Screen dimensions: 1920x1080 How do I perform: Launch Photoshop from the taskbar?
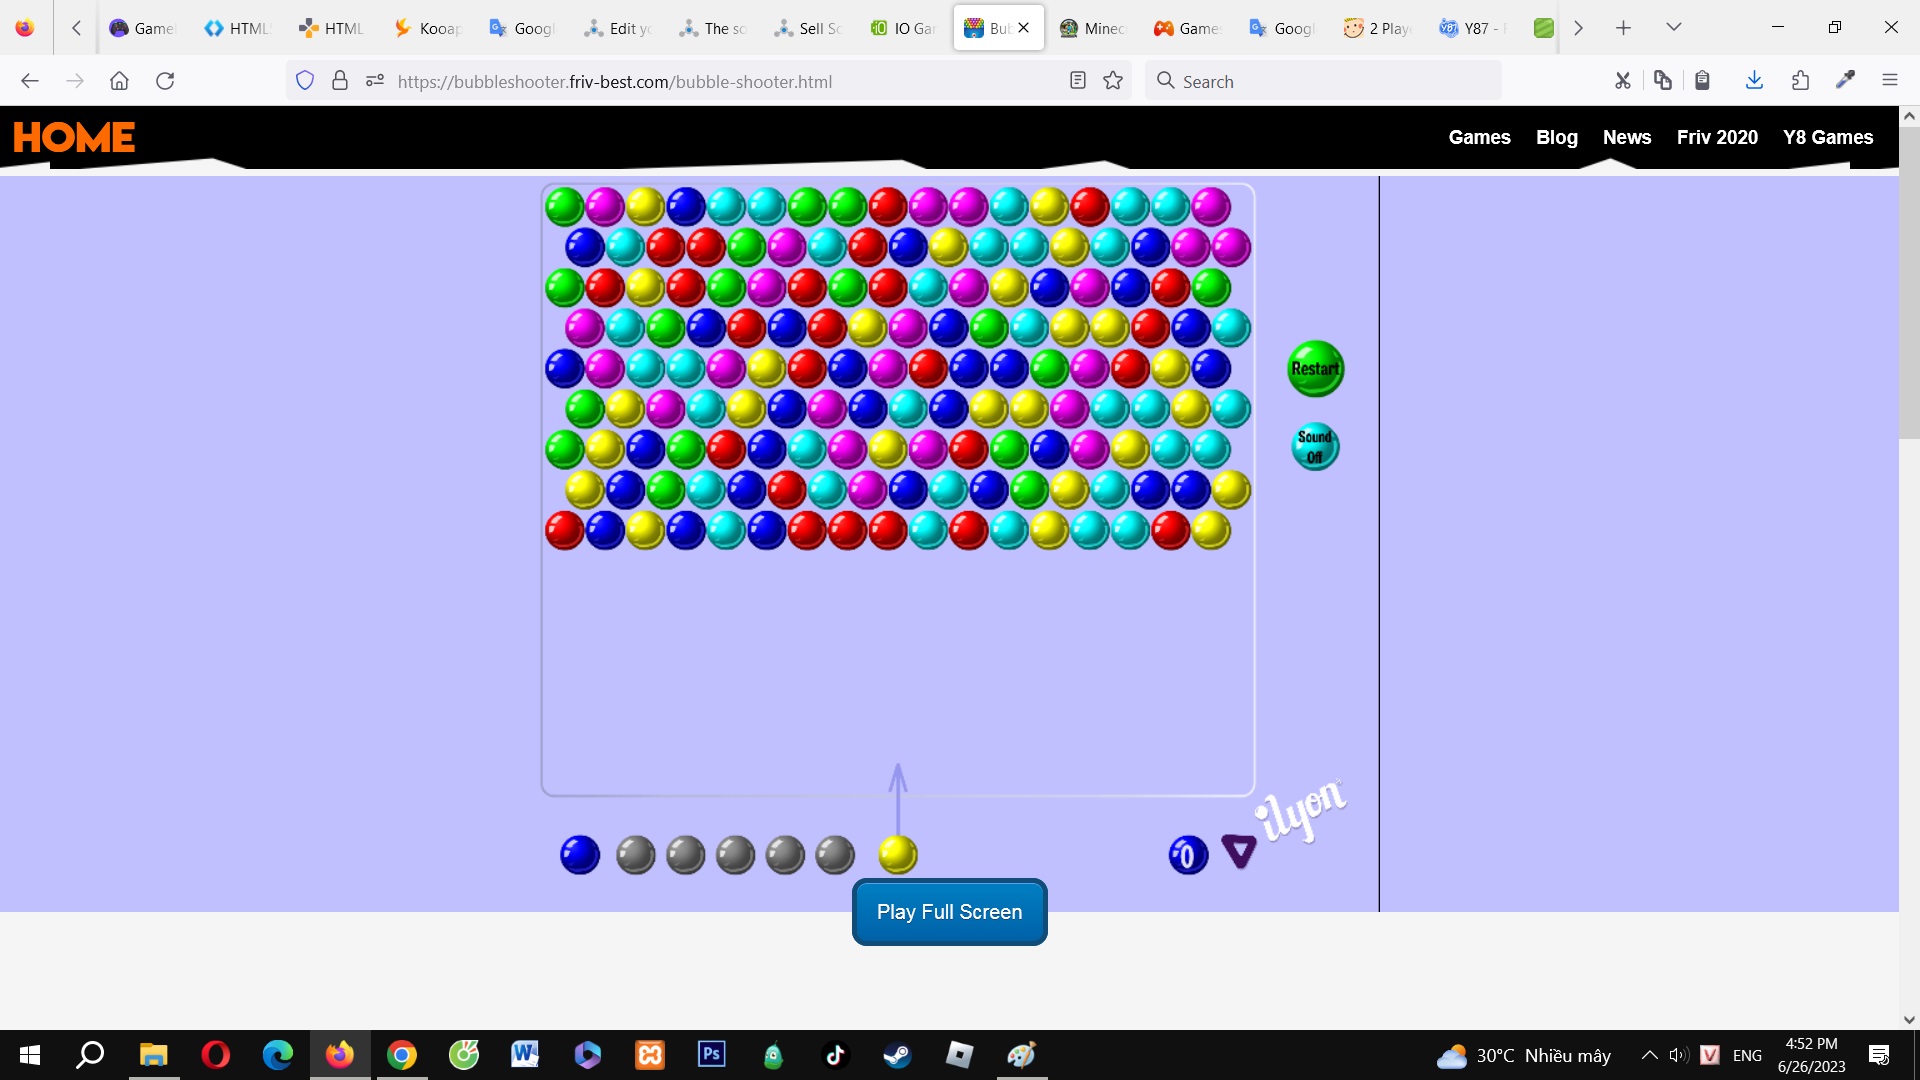711,1055
